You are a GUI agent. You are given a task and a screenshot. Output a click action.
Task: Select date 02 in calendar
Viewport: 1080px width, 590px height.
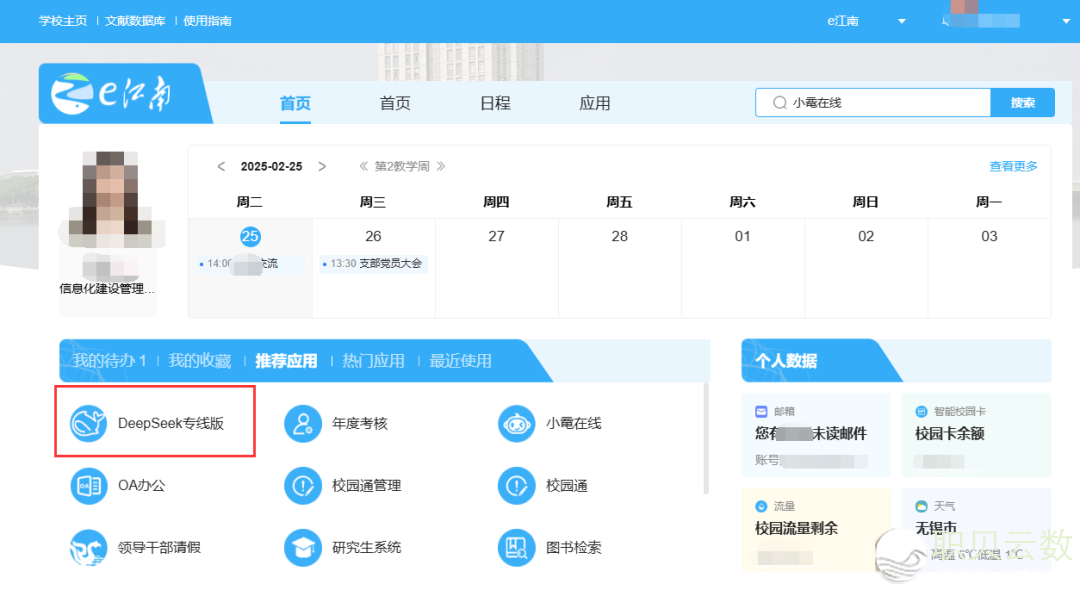click(x=866, y=237)
